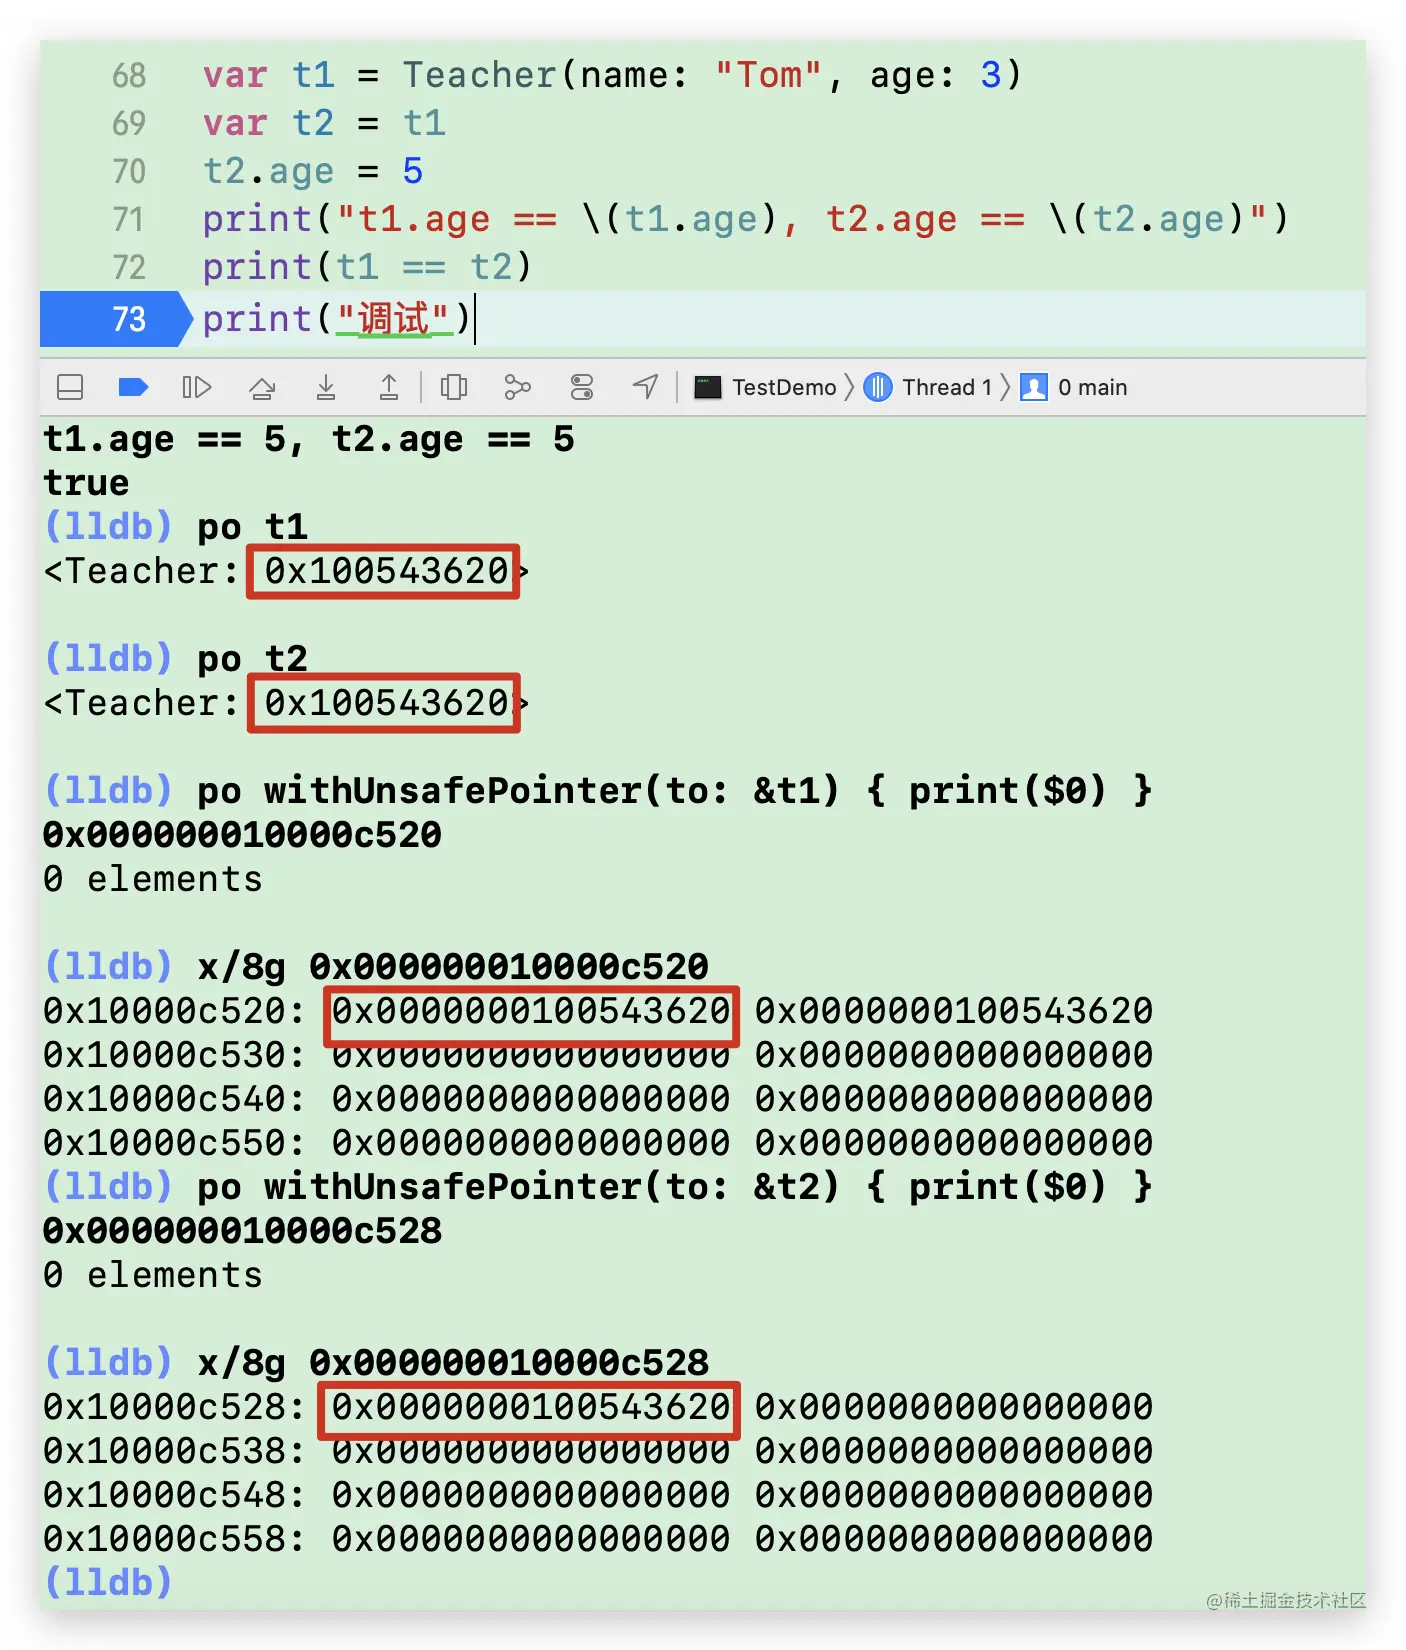The width and height of the screenshot is (1406, 1650).
Task: Click the final empty (lldb) prompt
Action: tap(109, 1583)
